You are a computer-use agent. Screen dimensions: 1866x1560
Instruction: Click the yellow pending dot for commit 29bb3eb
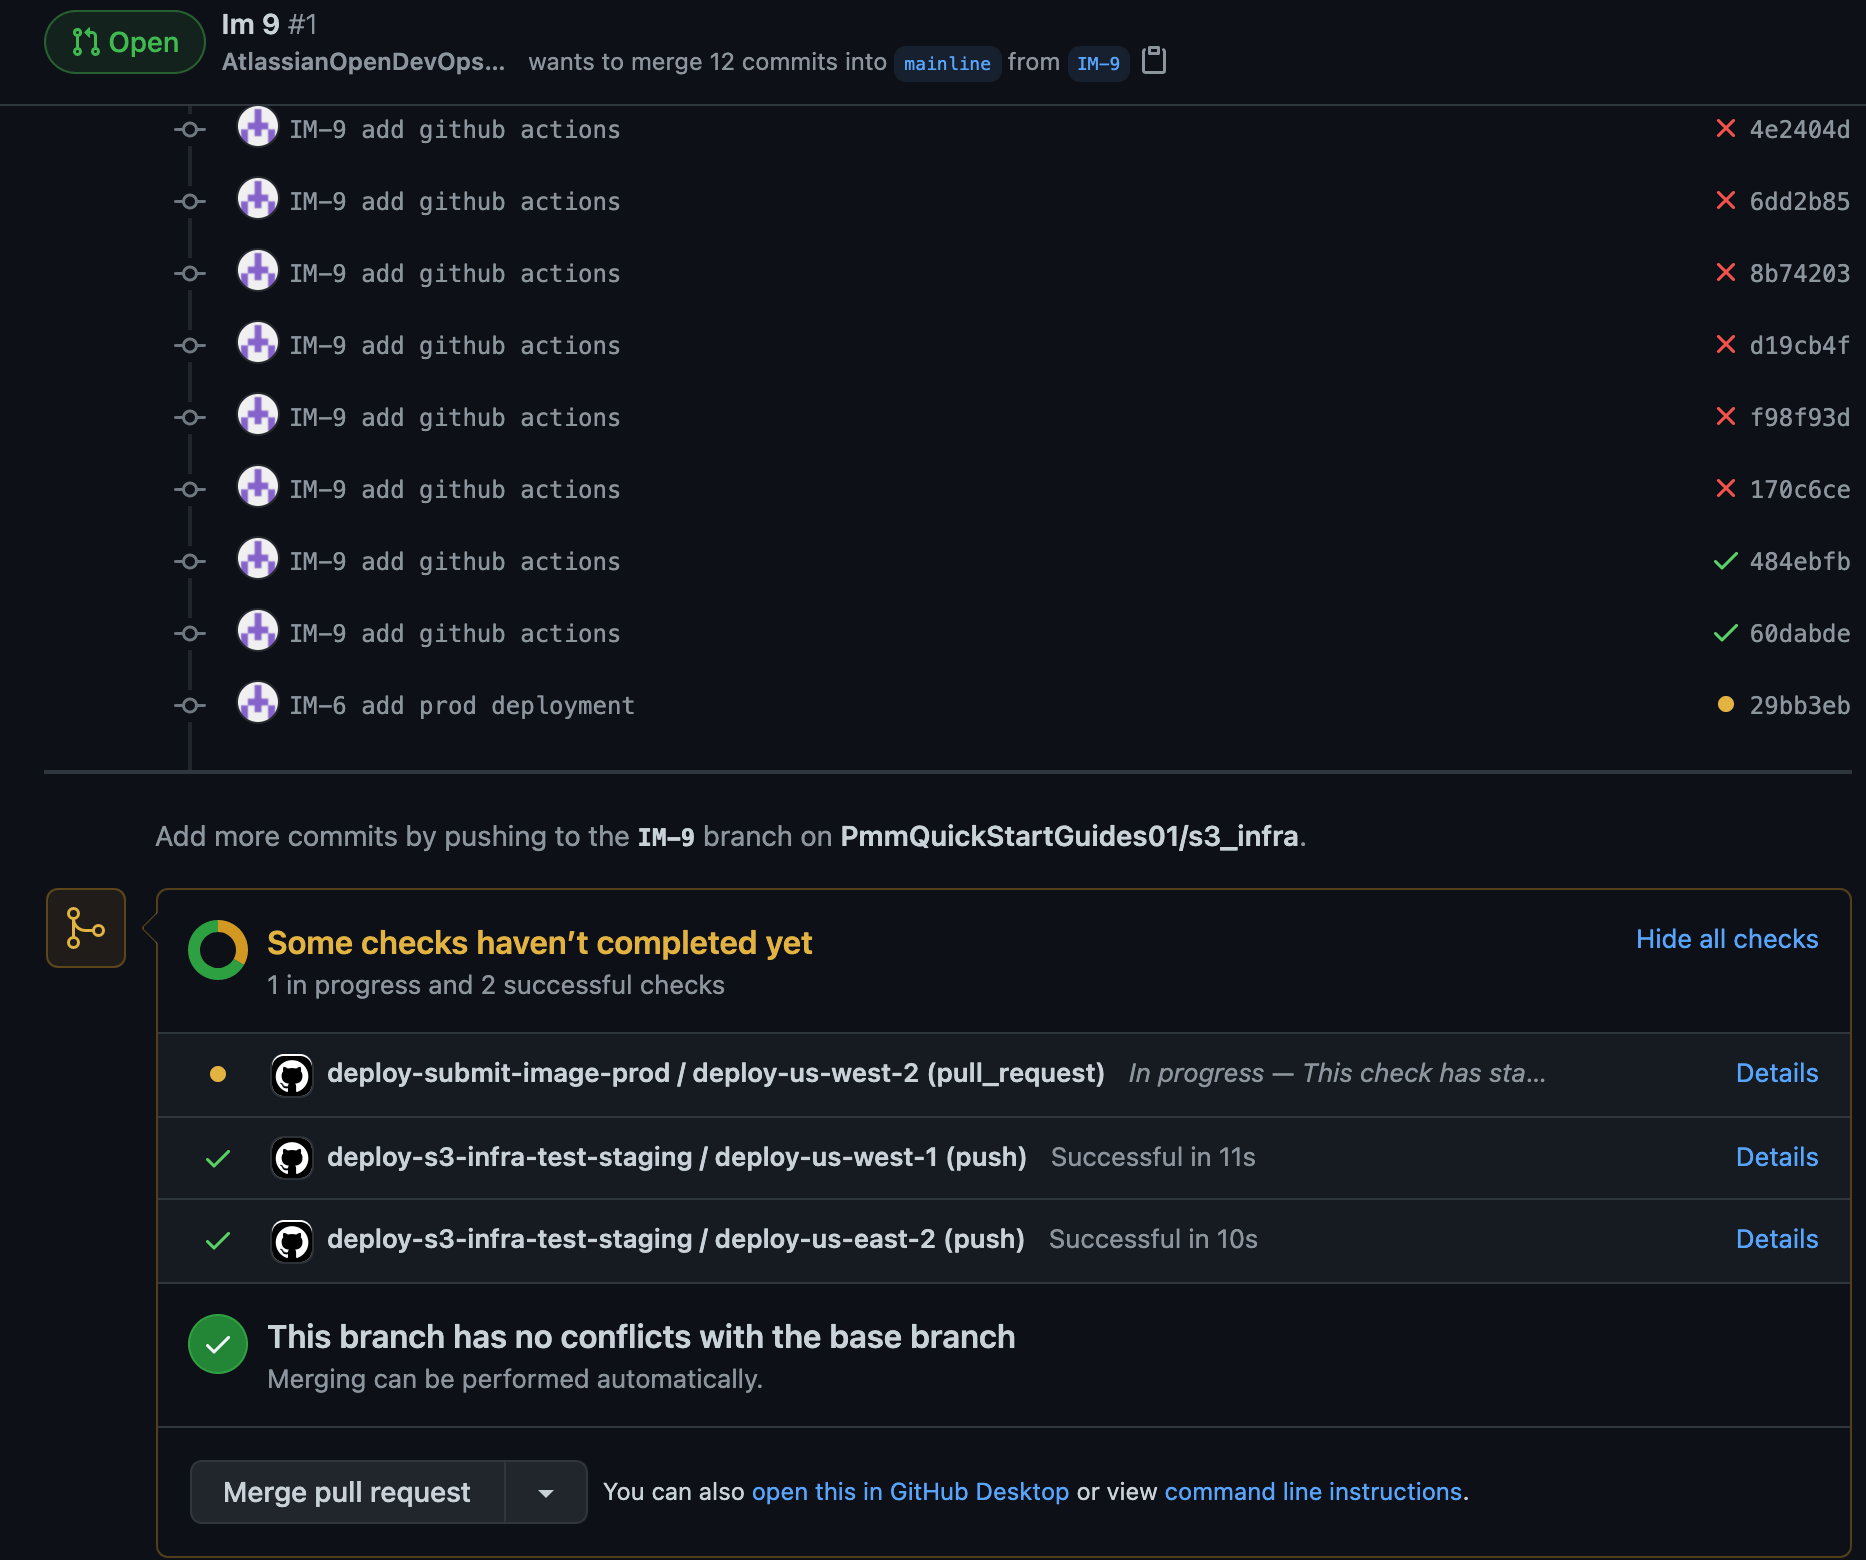point(1725,705)
